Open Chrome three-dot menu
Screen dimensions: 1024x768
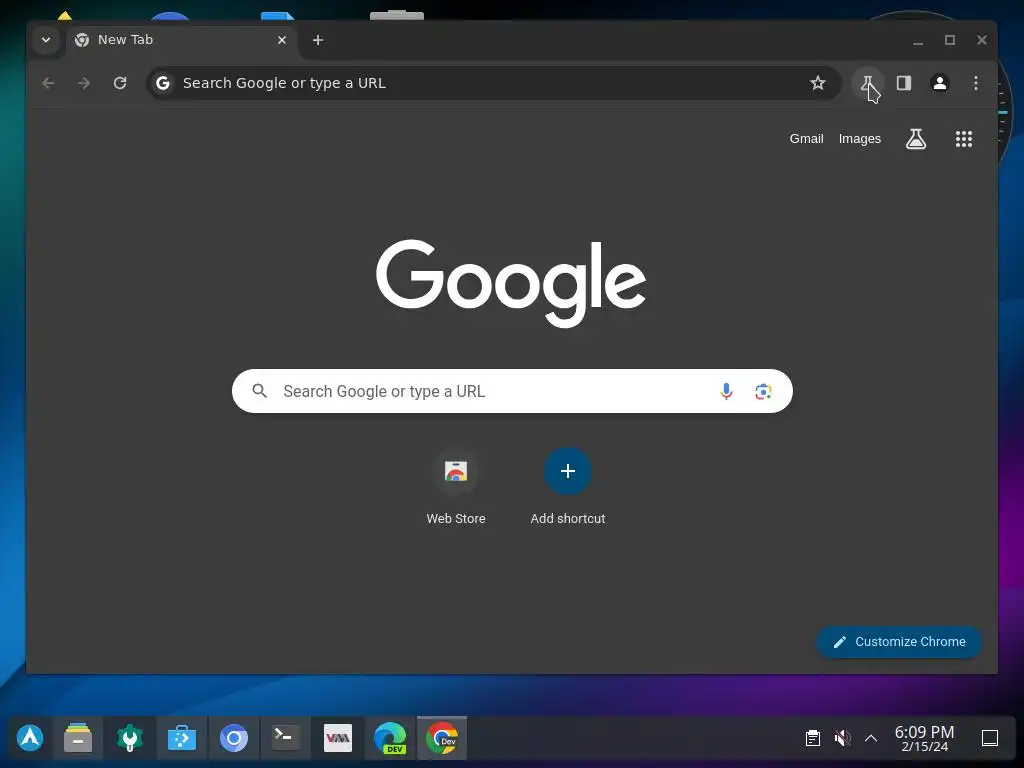[x=976, y=83]
